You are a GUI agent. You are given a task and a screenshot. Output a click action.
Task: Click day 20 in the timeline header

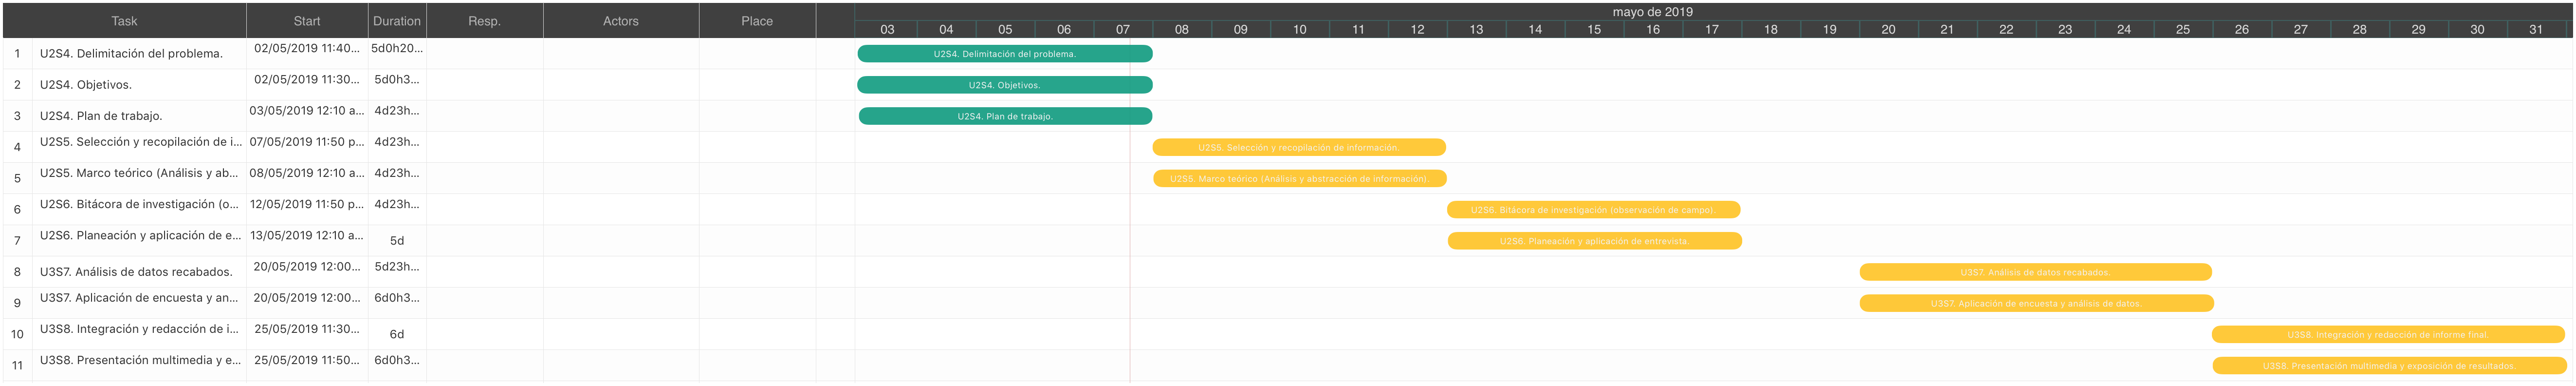pos(1888,30)
